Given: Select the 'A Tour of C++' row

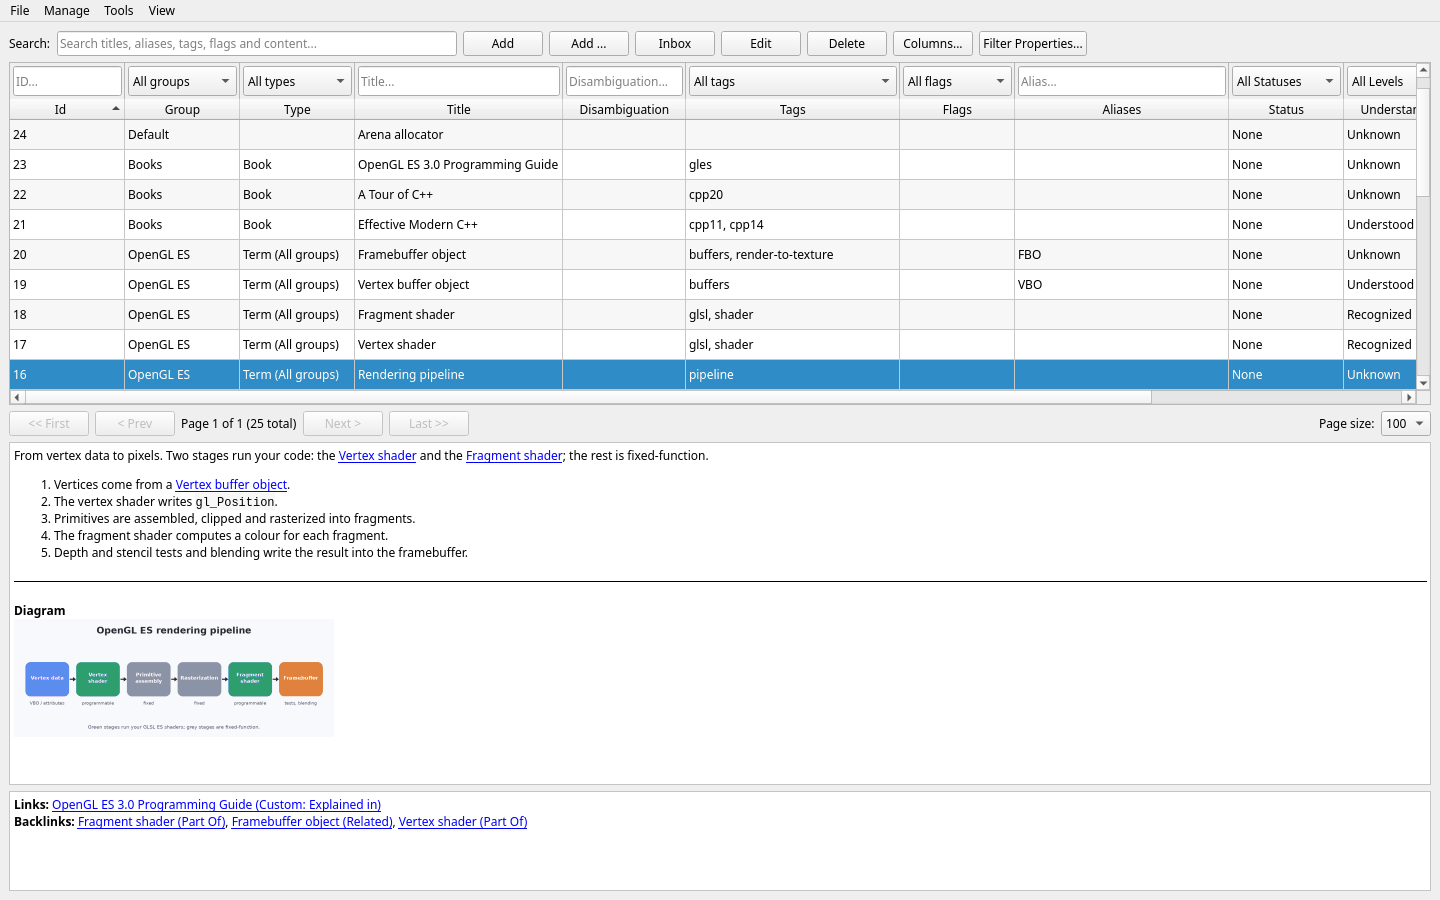Looking at the screenshot, I should (x=713, y=195).
